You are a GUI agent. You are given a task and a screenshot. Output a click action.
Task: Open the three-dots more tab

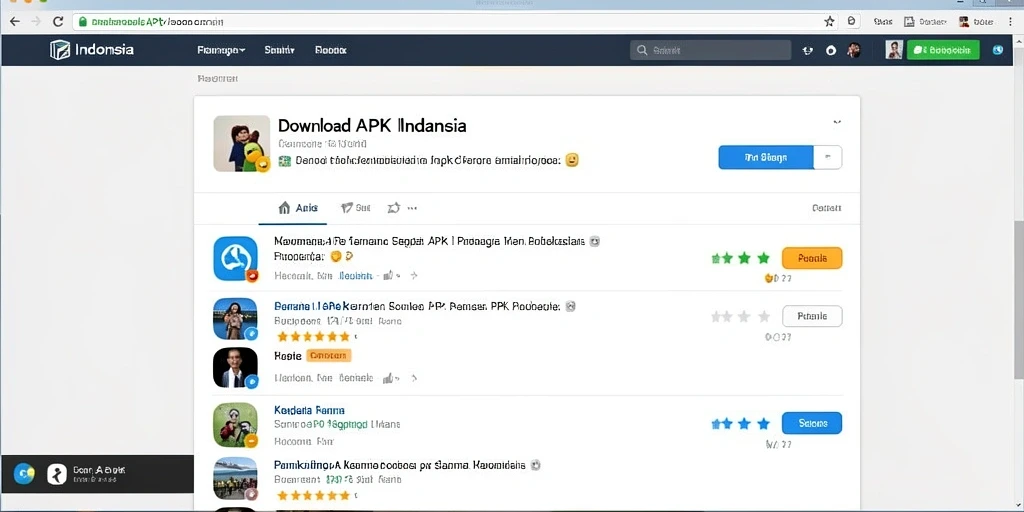point(412,208)
